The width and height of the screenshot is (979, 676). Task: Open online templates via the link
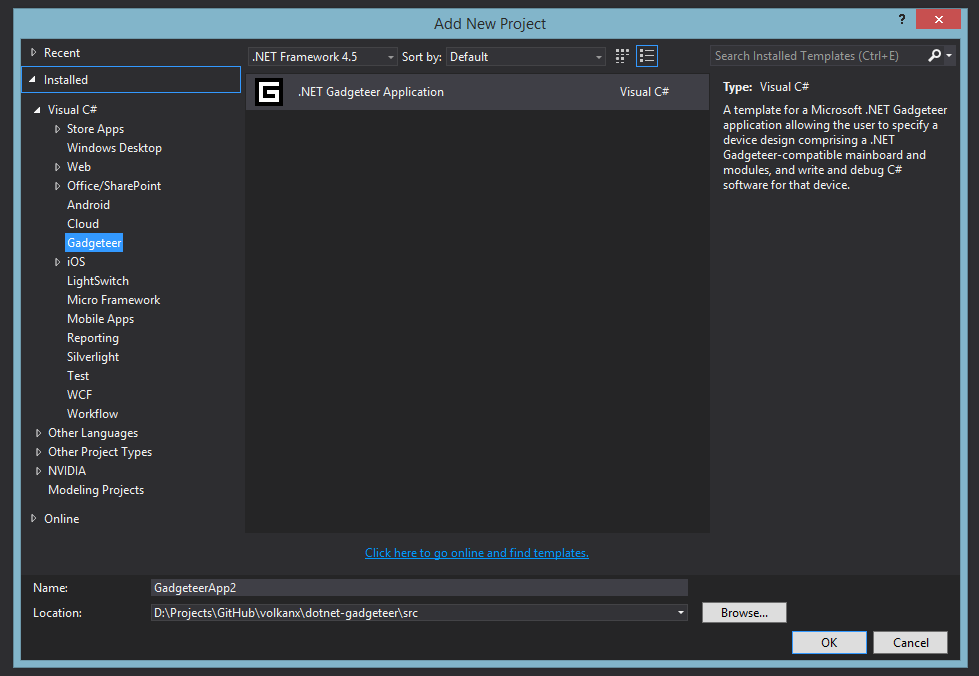476,552
